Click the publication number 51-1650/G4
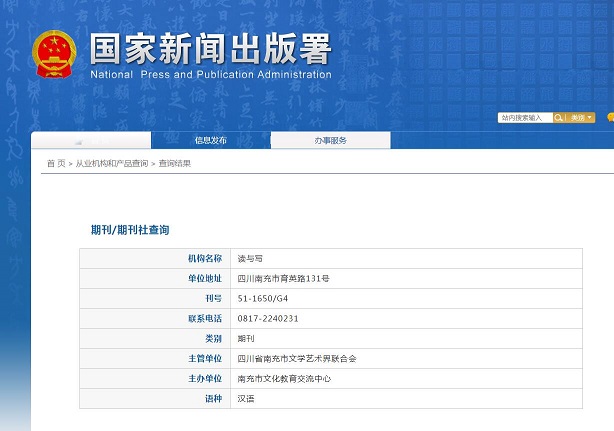 (x=264, y=299)
